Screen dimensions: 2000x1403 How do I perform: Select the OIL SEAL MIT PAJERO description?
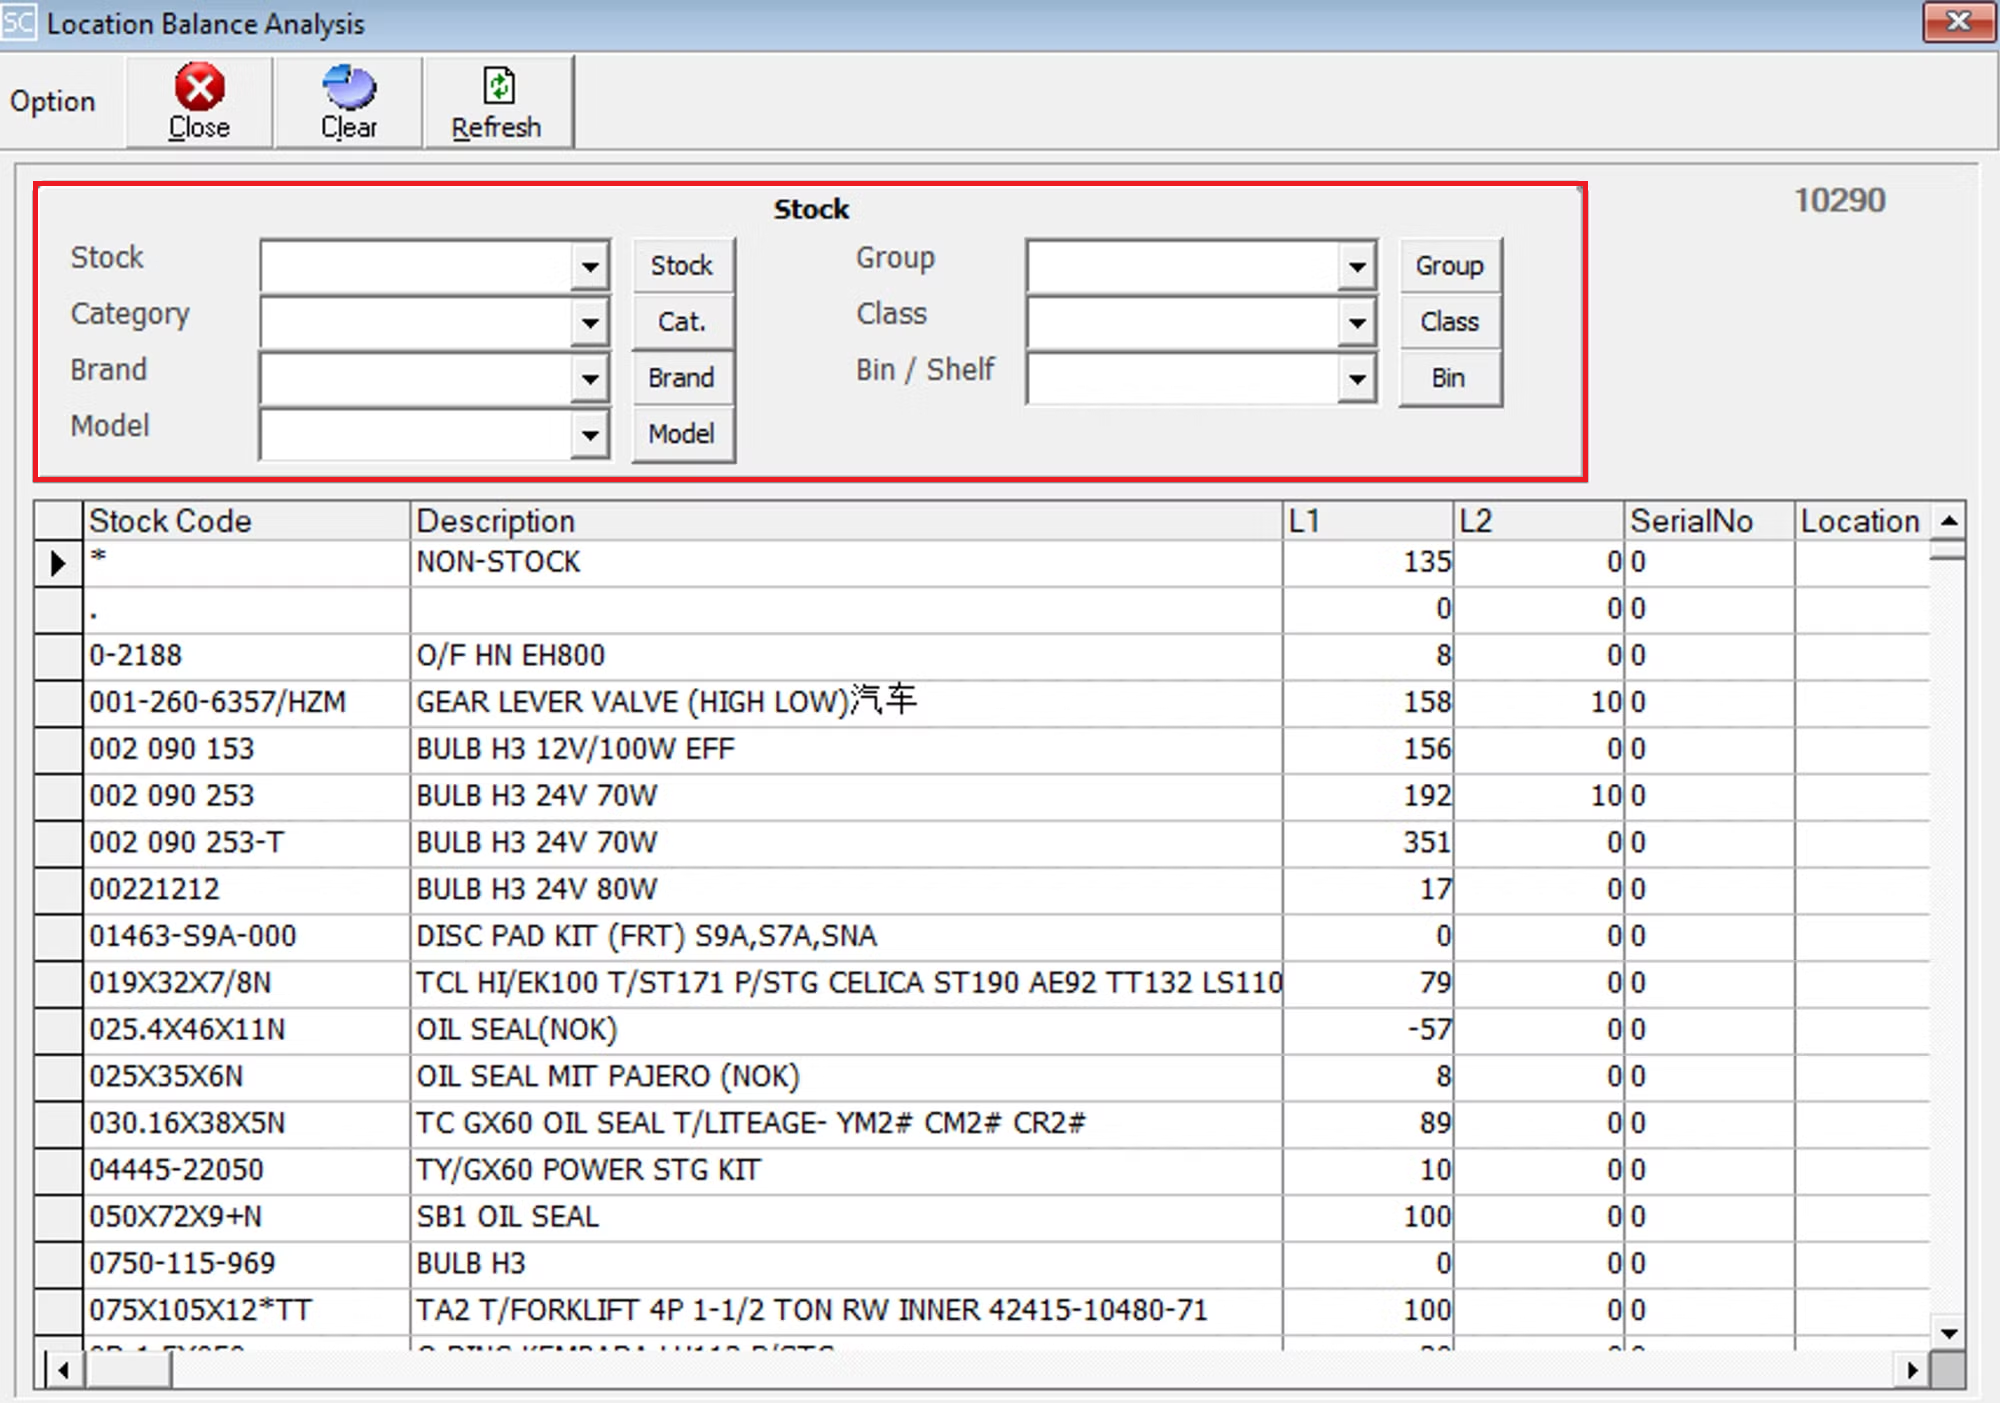846,1077
